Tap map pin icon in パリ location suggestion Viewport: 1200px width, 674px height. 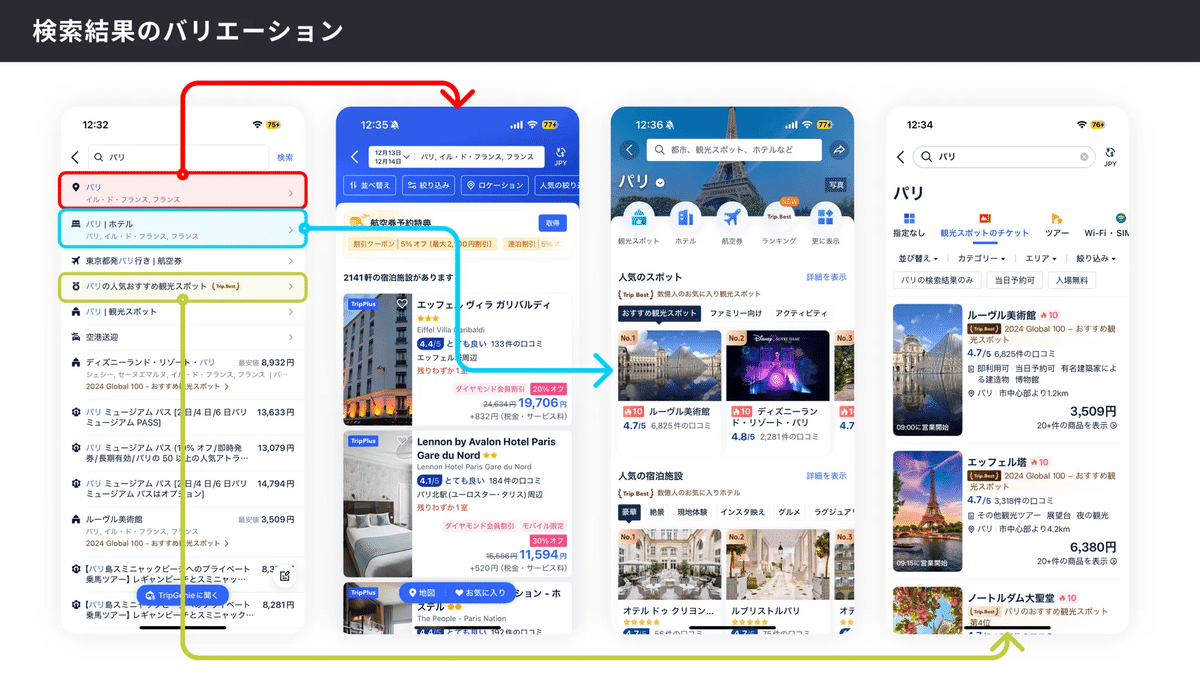(75, 188)
